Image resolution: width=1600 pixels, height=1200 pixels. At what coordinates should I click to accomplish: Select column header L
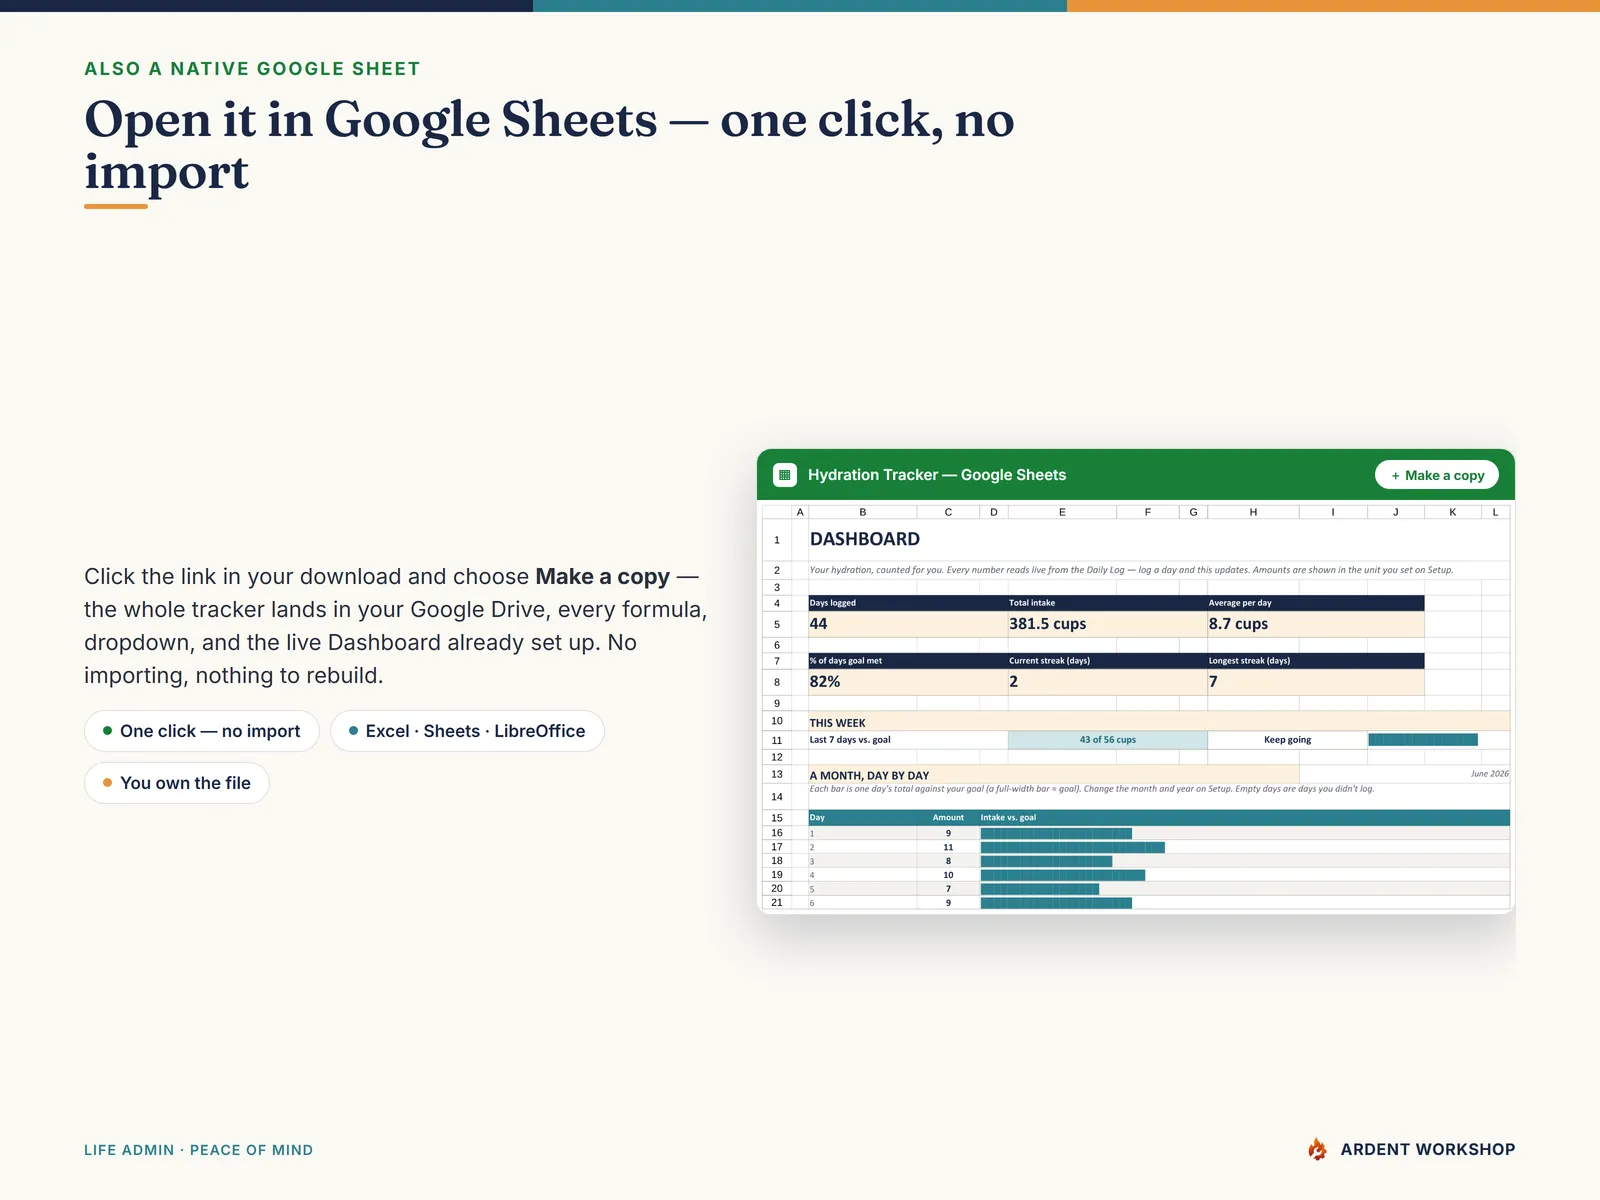[x=1496, y=512]
